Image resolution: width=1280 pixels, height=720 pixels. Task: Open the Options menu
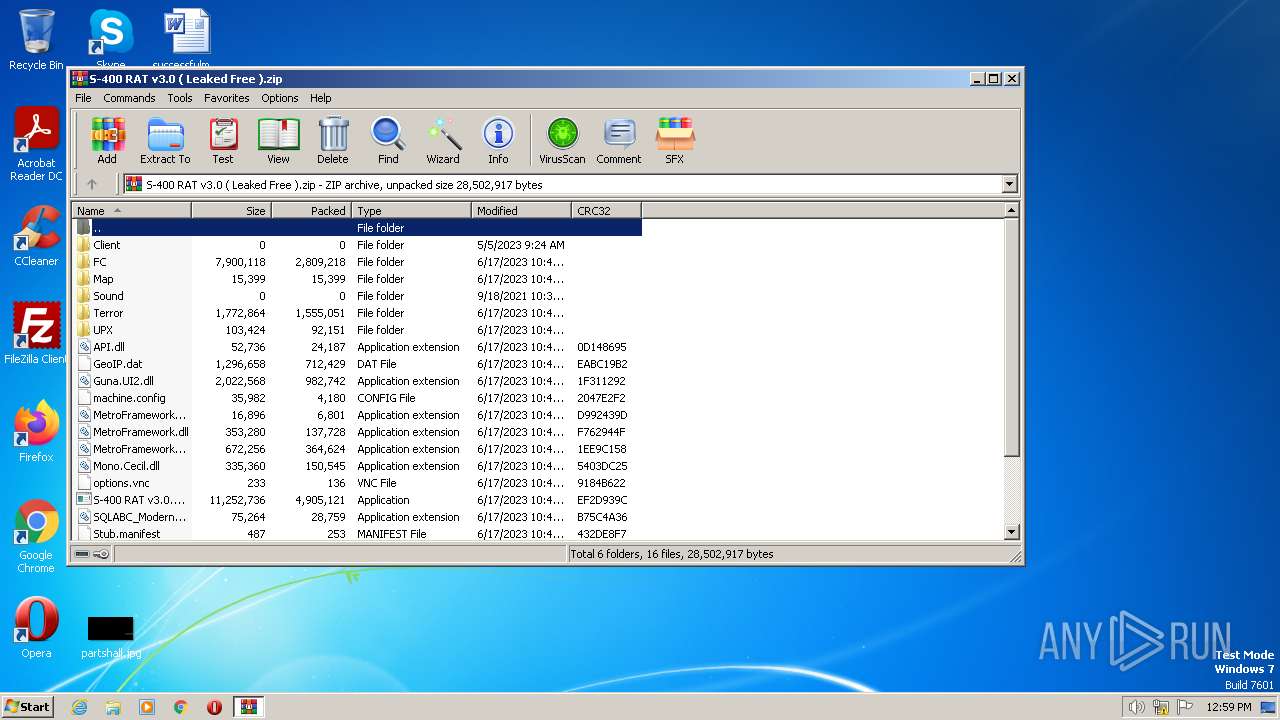pos(280,98)
